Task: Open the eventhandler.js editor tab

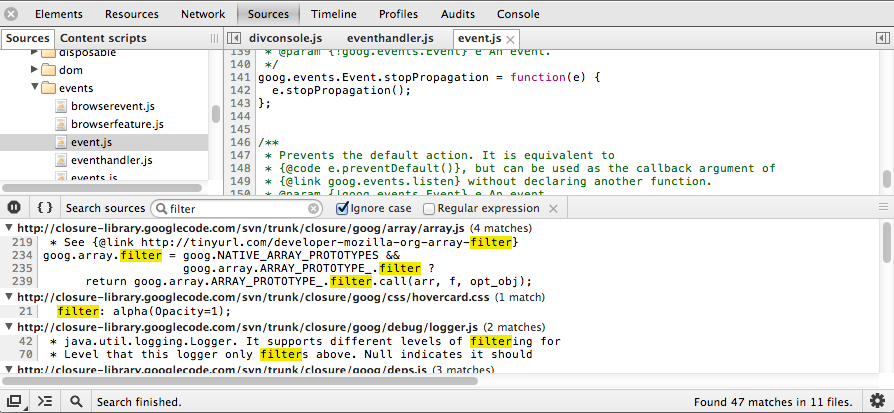Action: click(390, 38)
